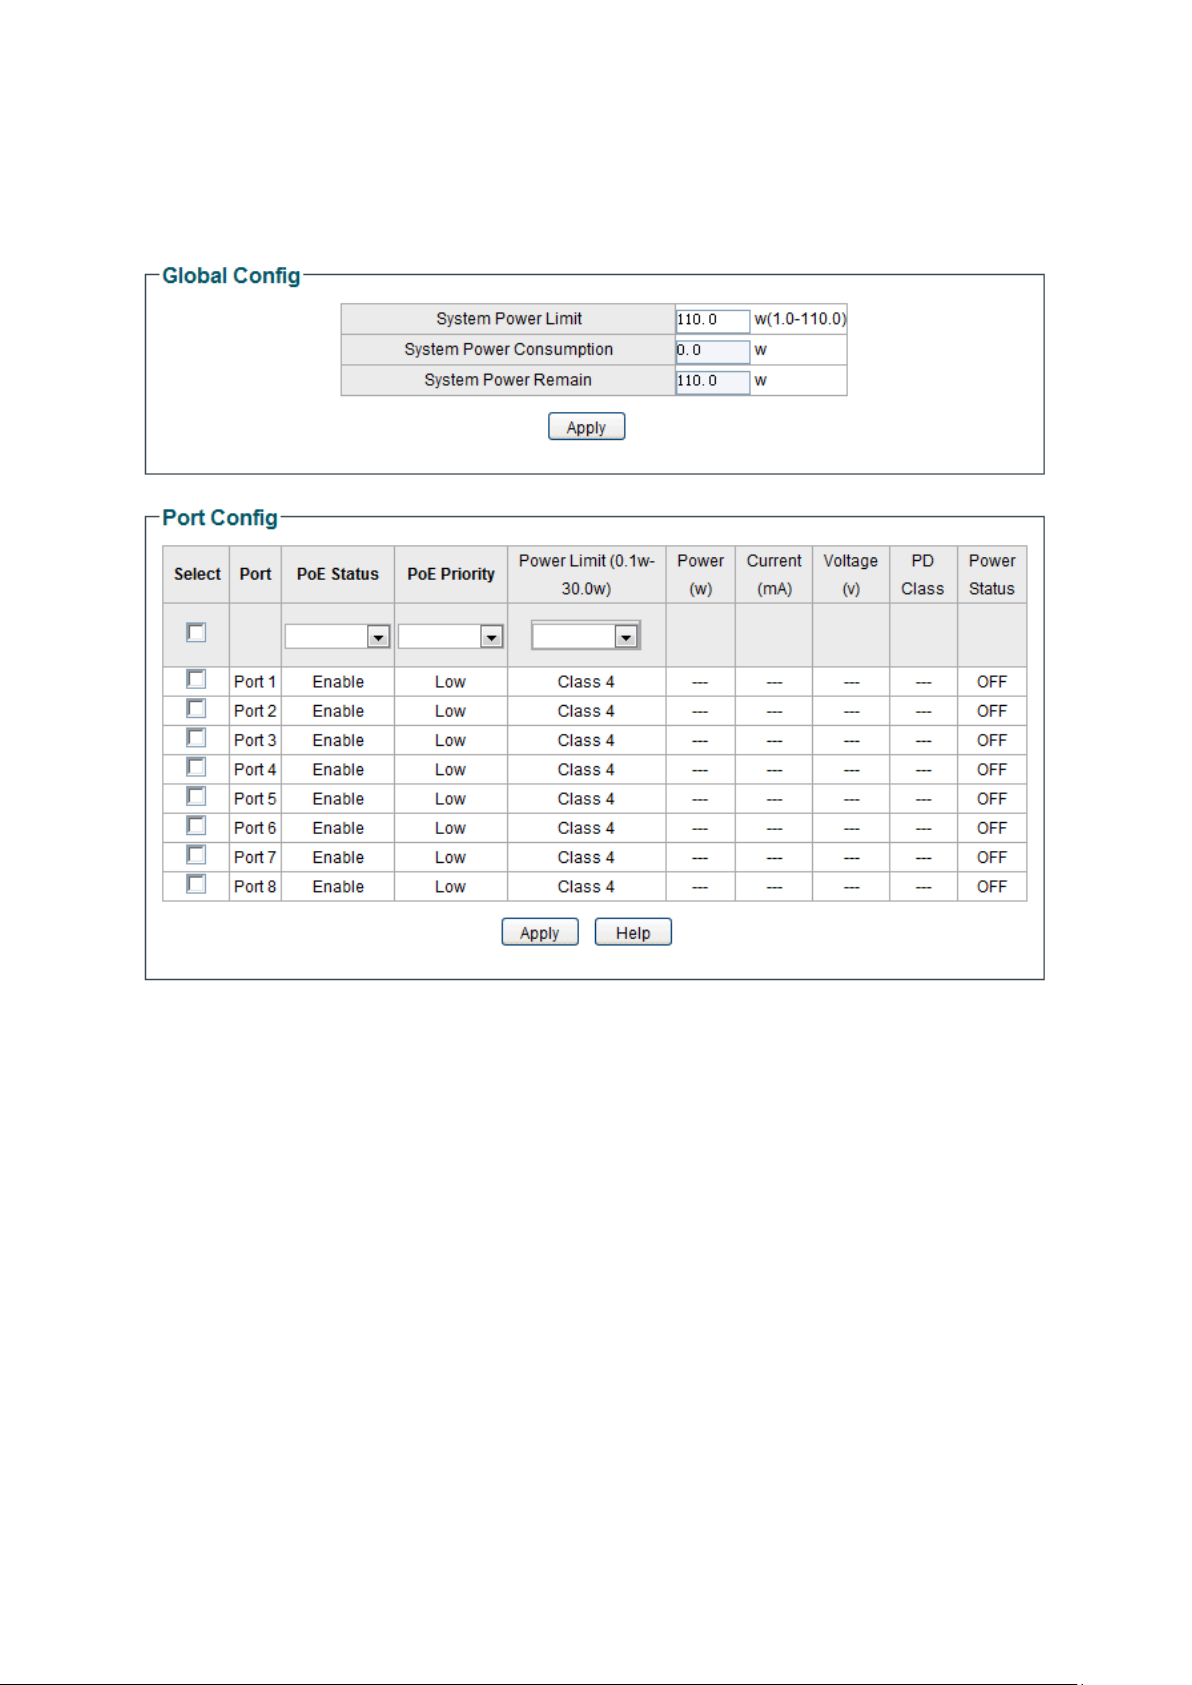Tick the Port 4 select checkbox
Image resolution: width=1192 pixels, height=1685 pixels.
pyautogui.click(x=196, y=767)
